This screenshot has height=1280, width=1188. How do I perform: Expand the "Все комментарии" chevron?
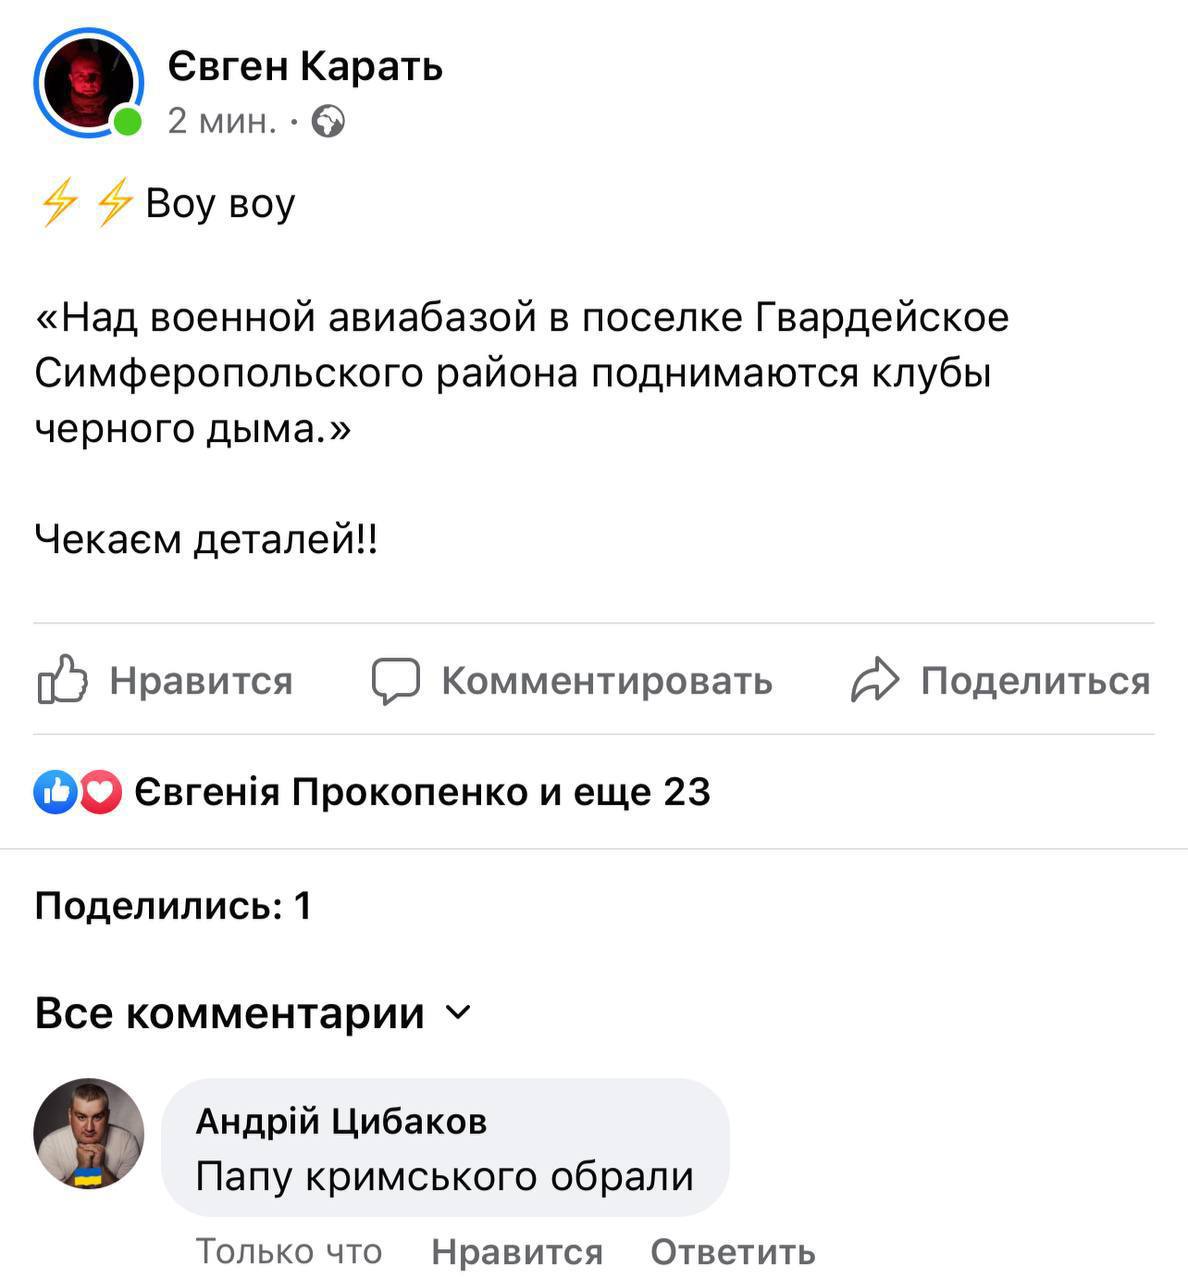click(x=457, y=1012)
